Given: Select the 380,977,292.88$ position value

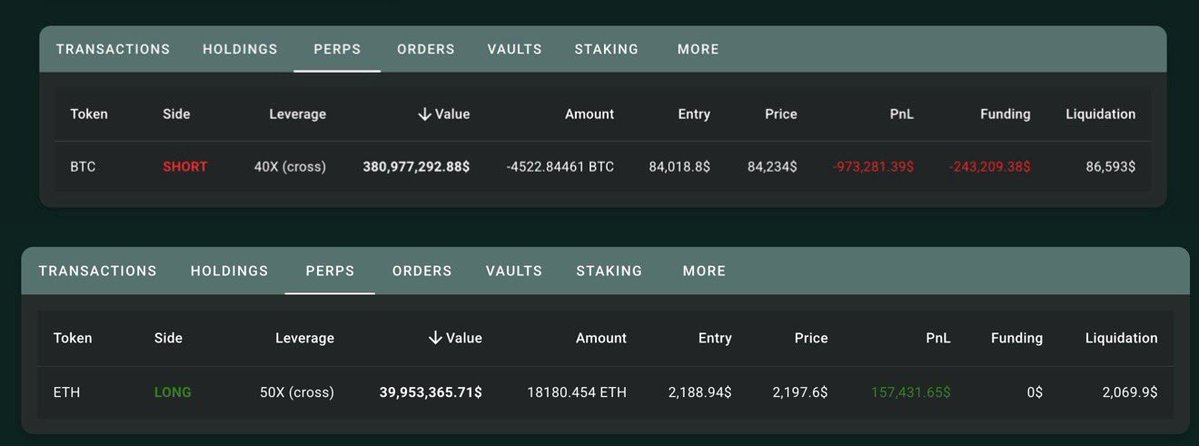Looking at the screenshot, I should coord(416,167).
